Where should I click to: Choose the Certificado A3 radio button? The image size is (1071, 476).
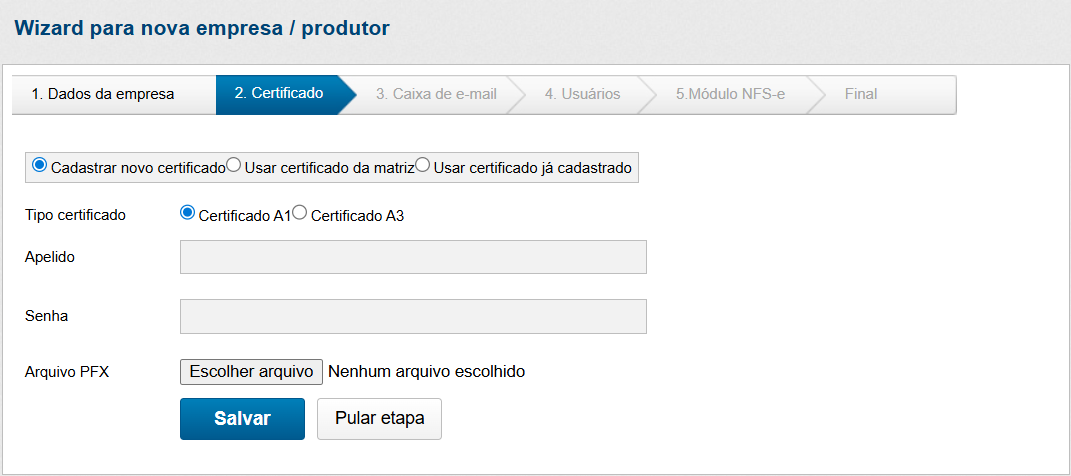coord(299,213)
